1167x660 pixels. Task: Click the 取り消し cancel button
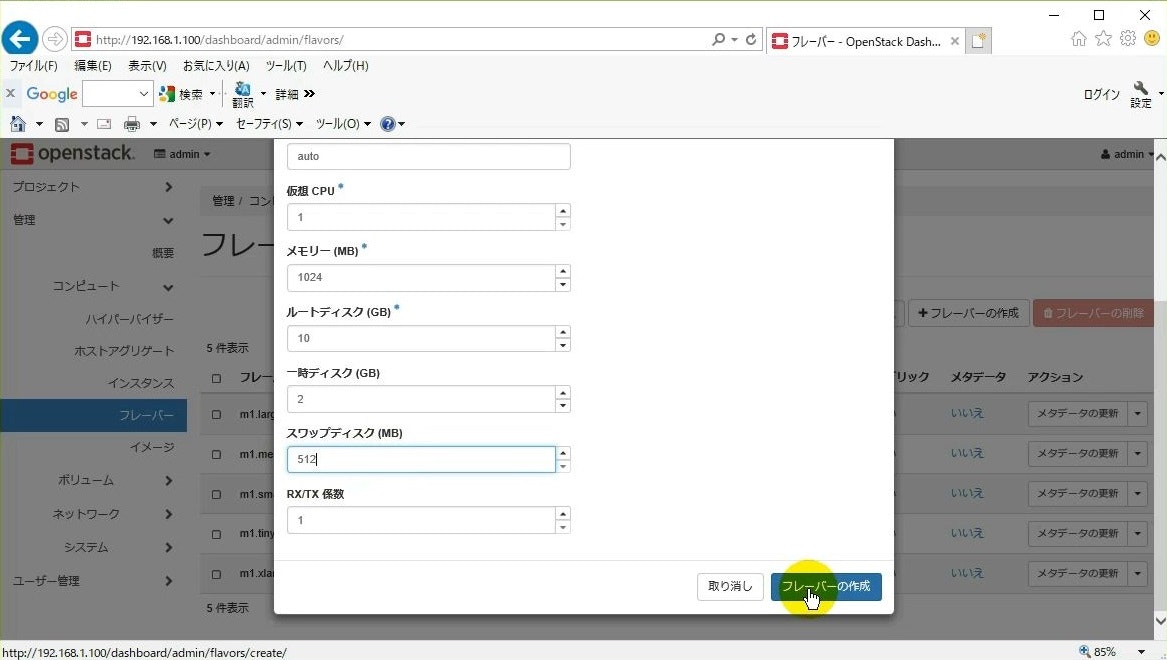[730, 586]
